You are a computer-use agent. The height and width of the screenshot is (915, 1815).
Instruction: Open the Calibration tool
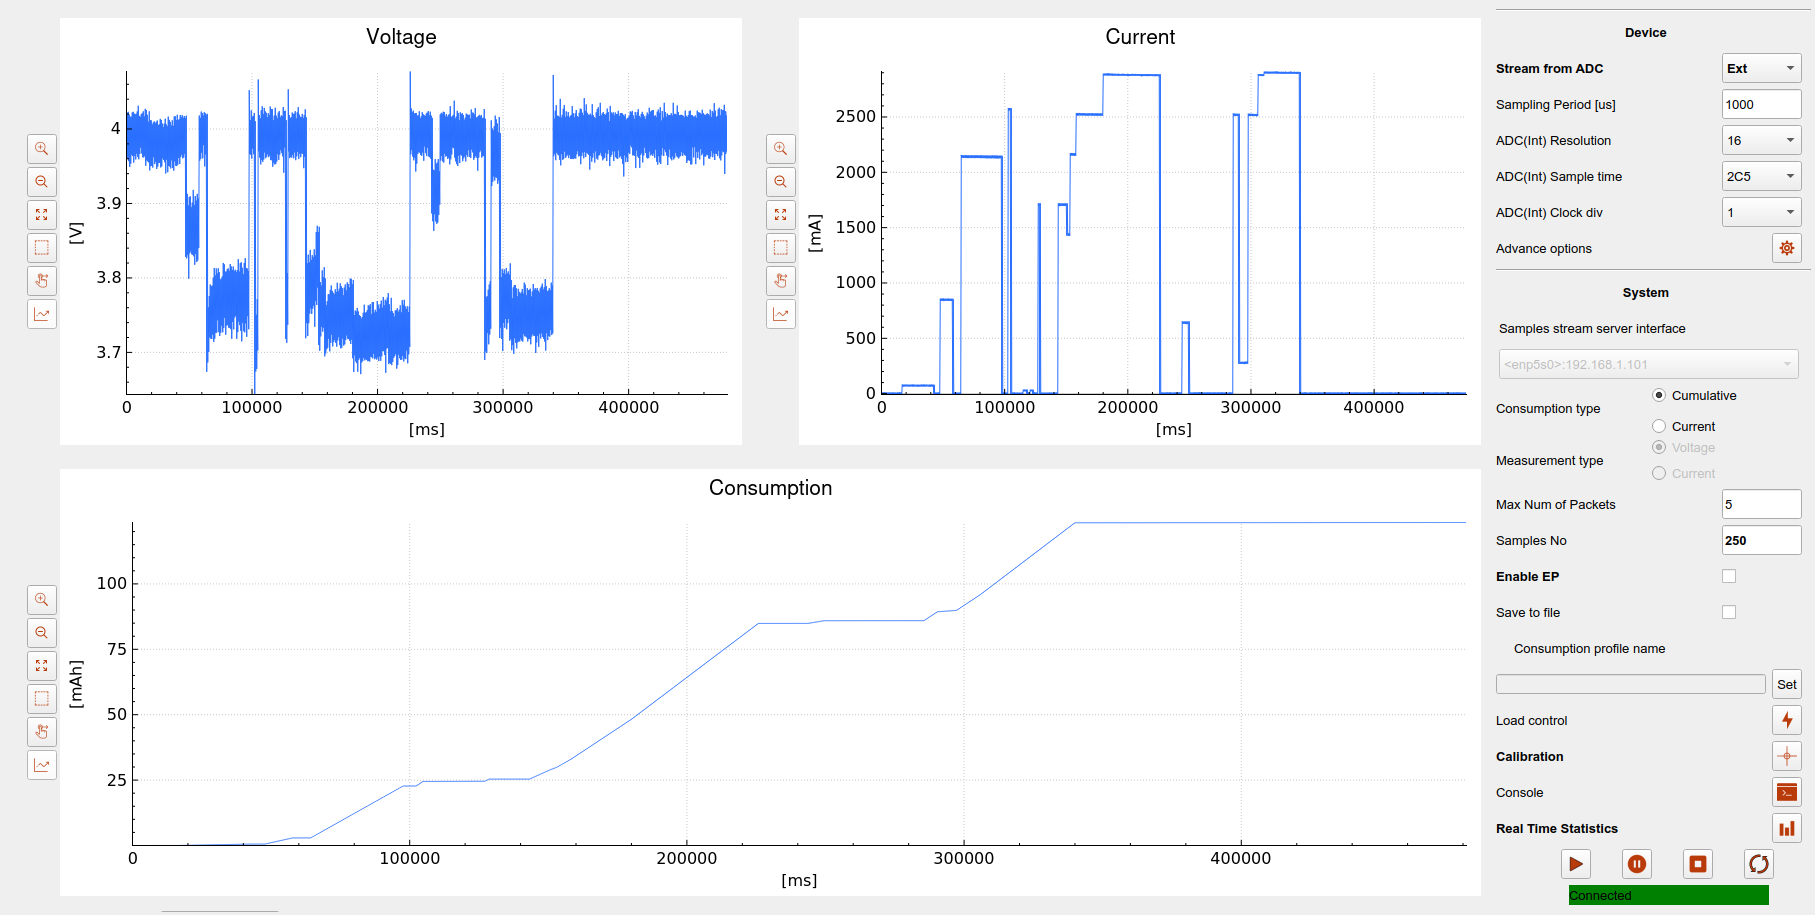(x=1787, y=756)
